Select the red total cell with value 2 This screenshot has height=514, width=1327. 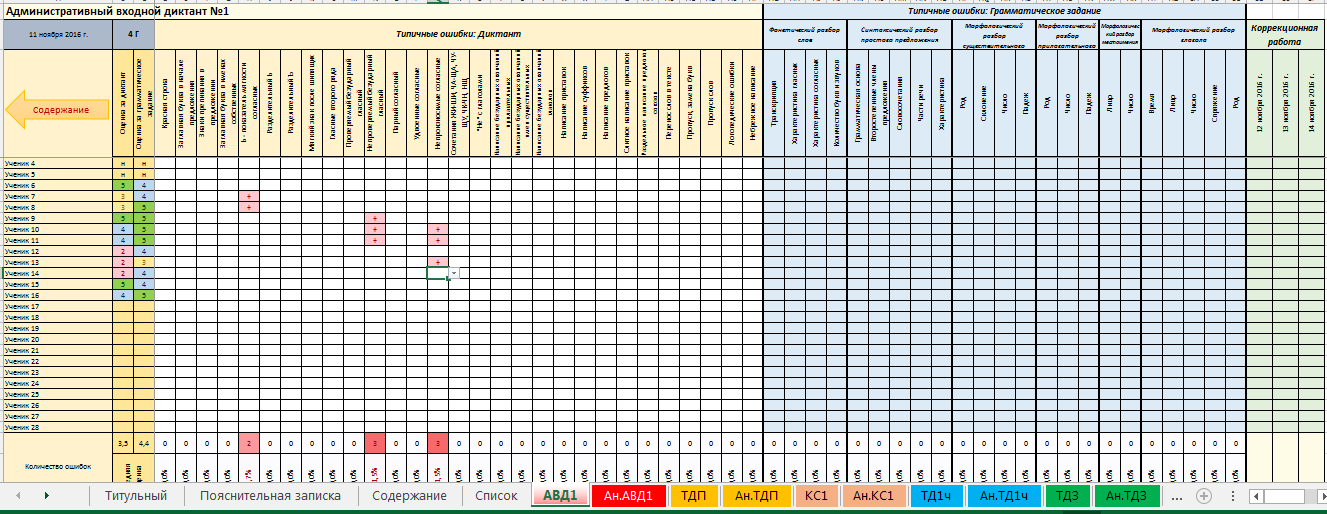248,443
